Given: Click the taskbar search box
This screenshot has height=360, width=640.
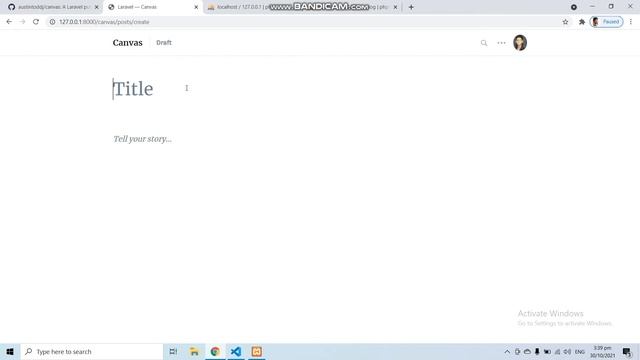Looking at the screenshot, I should click(x=92, y=351).
